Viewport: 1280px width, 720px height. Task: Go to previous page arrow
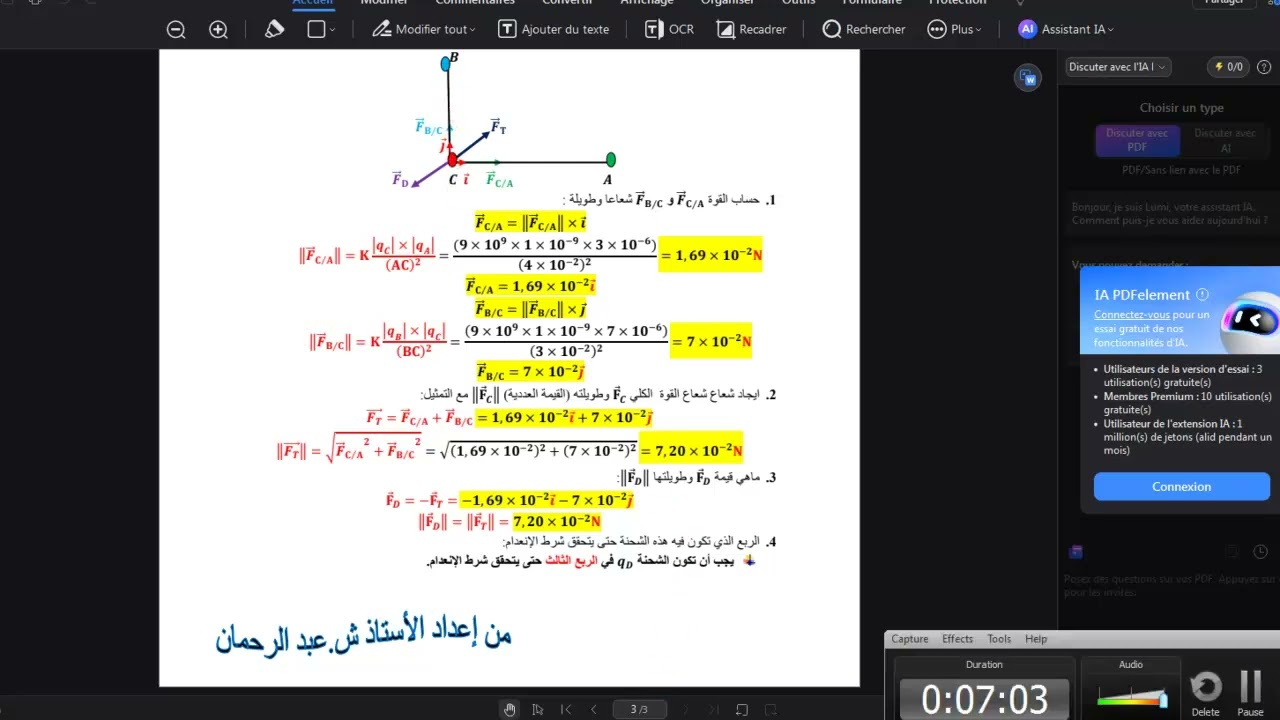[x=593, y=710]
